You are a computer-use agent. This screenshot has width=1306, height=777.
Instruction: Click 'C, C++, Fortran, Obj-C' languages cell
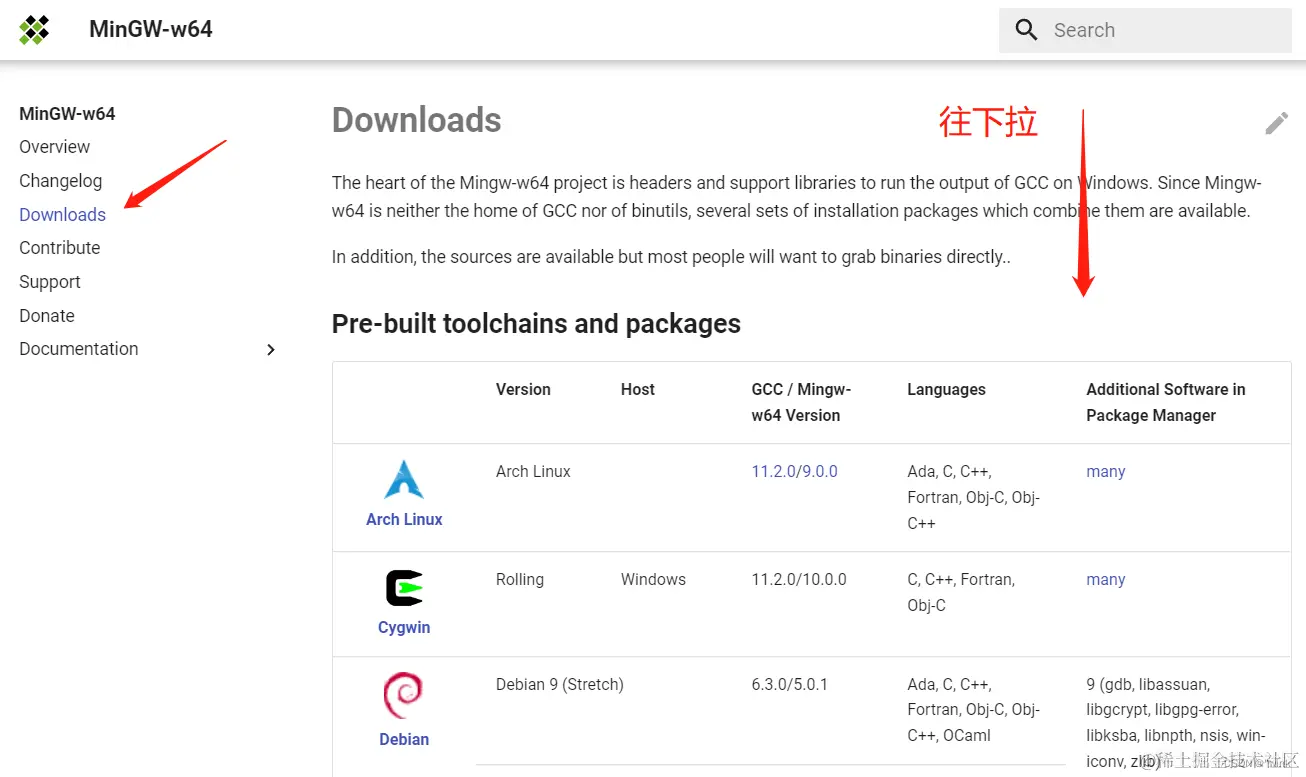click(961, 593)
